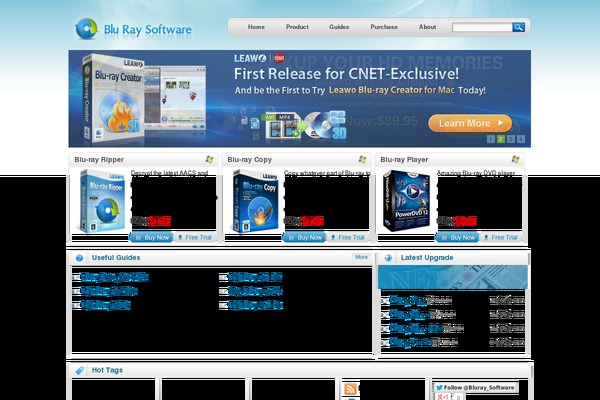Click the Hot Tags heading
This screenshot has height=400, width=600.
click(107, 370)
